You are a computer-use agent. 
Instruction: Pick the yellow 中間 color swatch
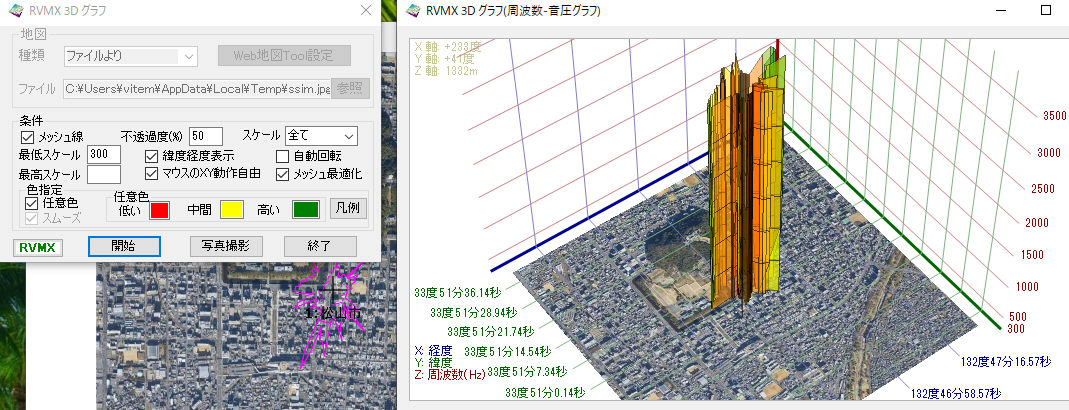[x=232, y=210]
